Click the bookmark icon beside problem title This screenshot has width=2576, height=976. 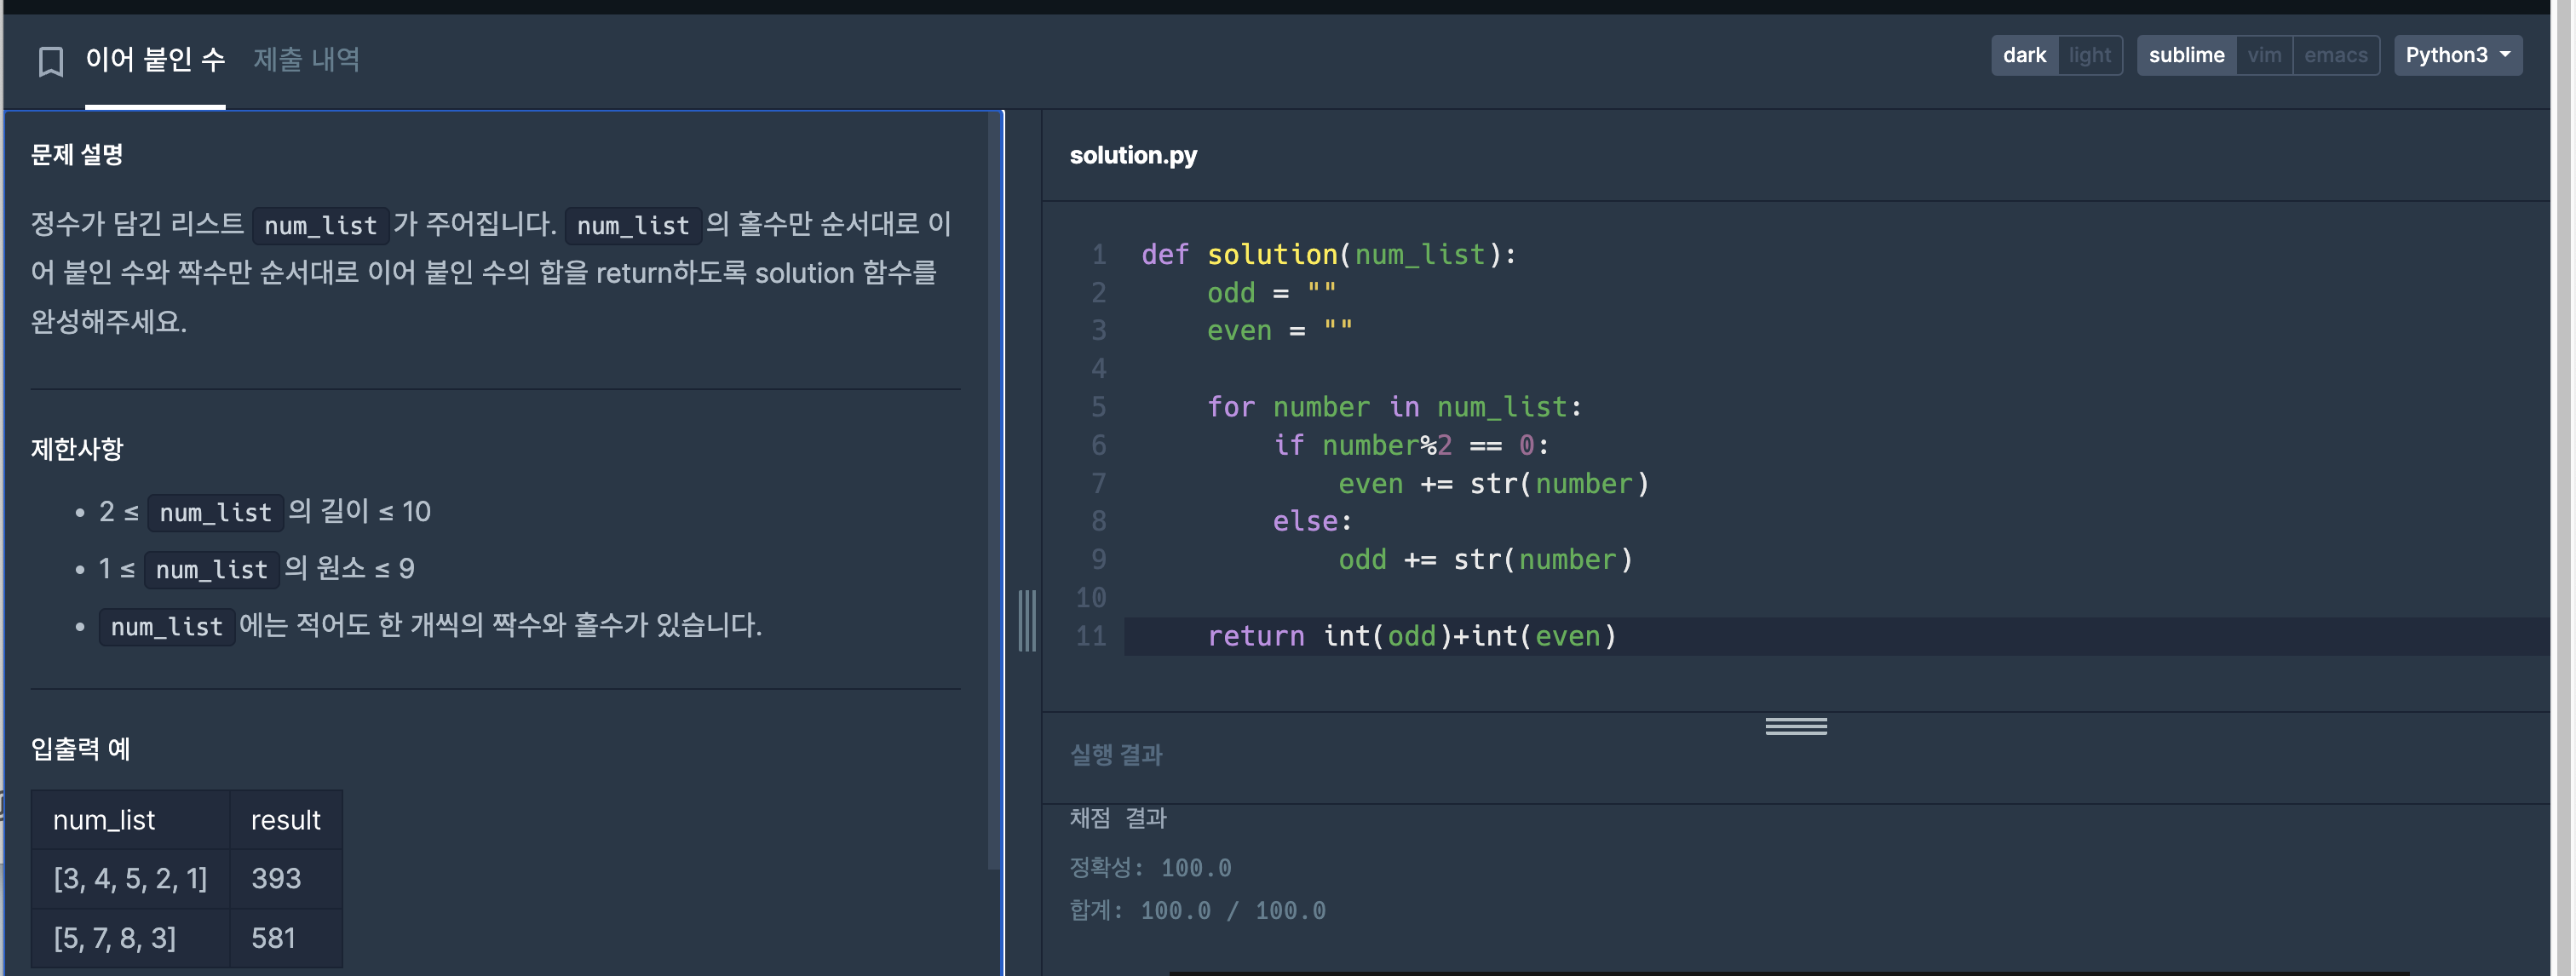pyautogui.click(x=50, y=61)
